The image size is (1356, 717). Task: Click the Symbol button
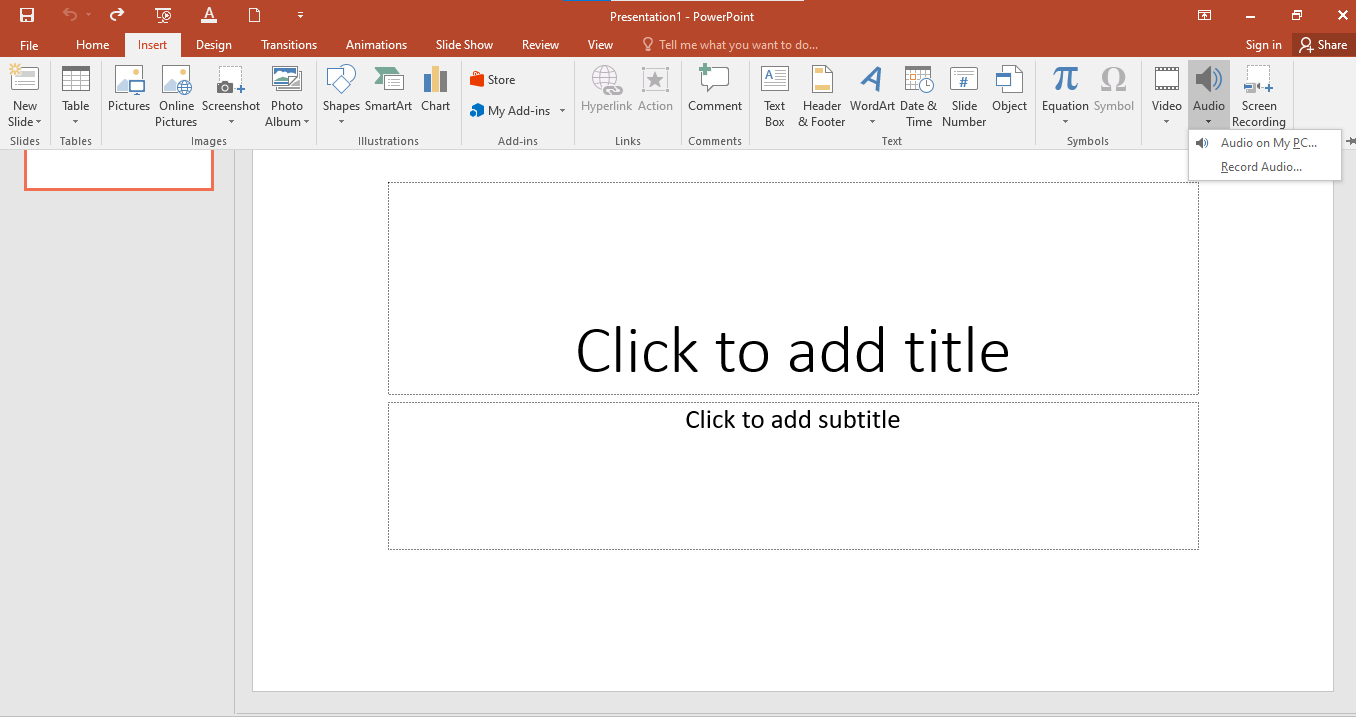coord(1114,90)
